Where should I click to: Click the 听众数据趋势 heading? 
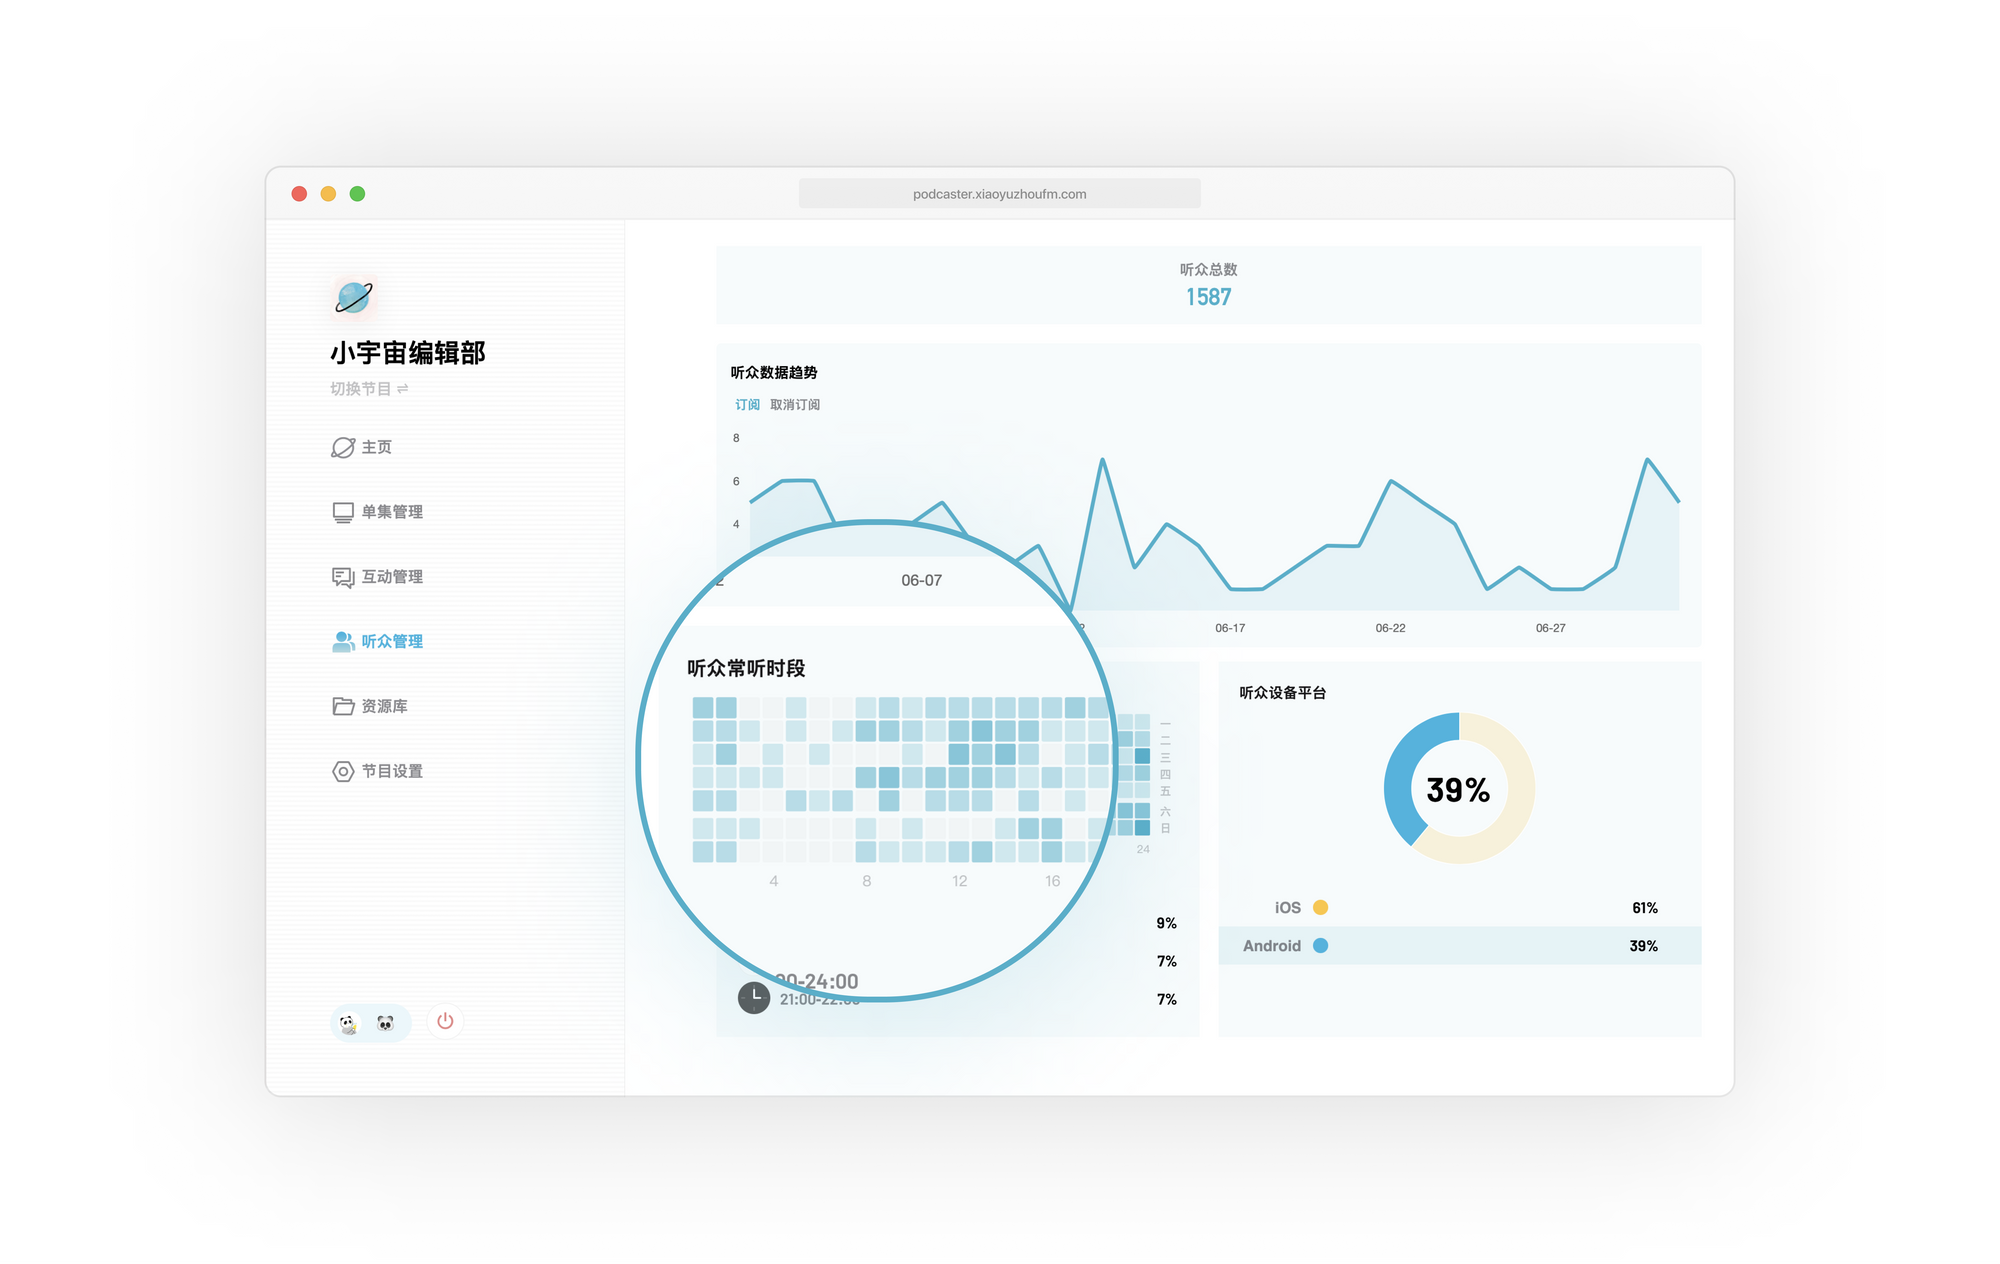pos(774,372)
